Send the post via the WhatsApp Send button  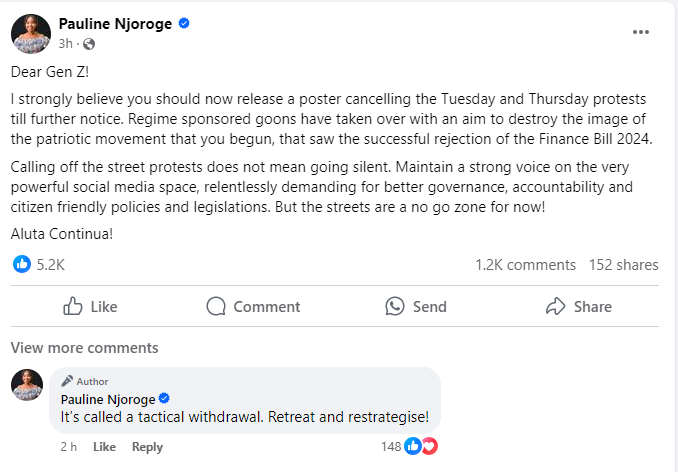click(x=416, y=306)
